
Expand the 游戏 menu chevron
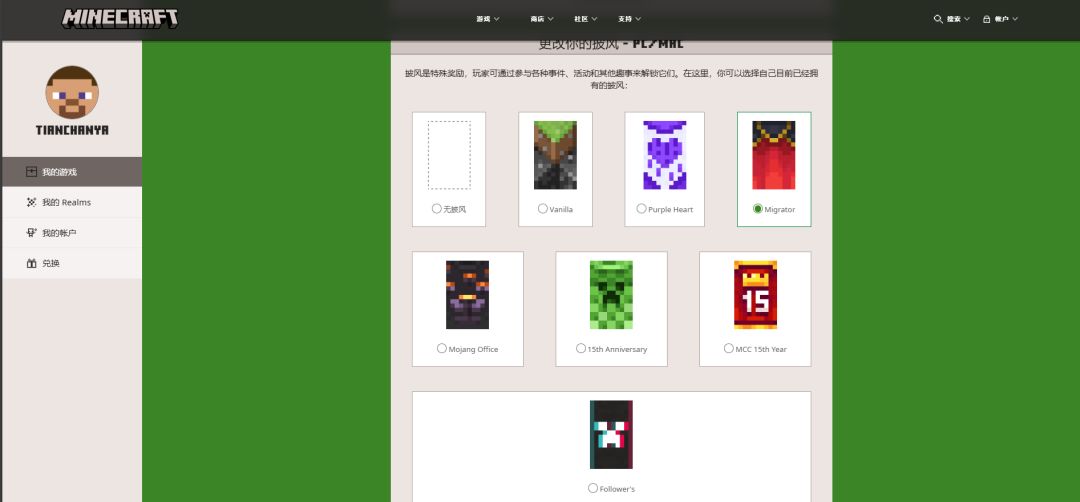[497, 19]
